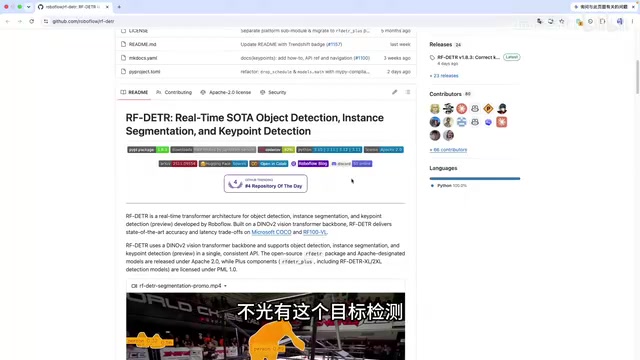Go back with the browser back arrow
The height and width of the screenshot is (360, 640).
click(x=8, y=21)
